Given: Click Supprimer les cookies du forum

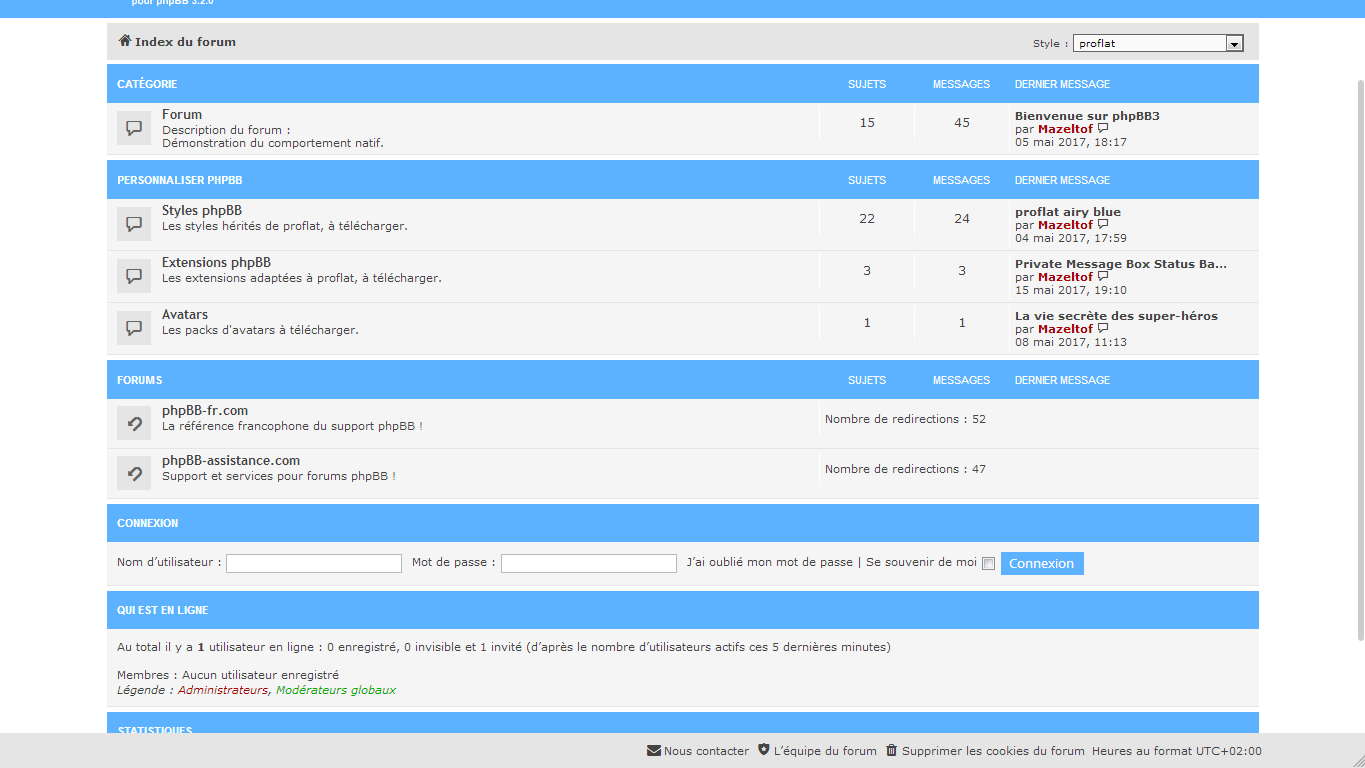Looking at the screenshot, I should (993, 751).
